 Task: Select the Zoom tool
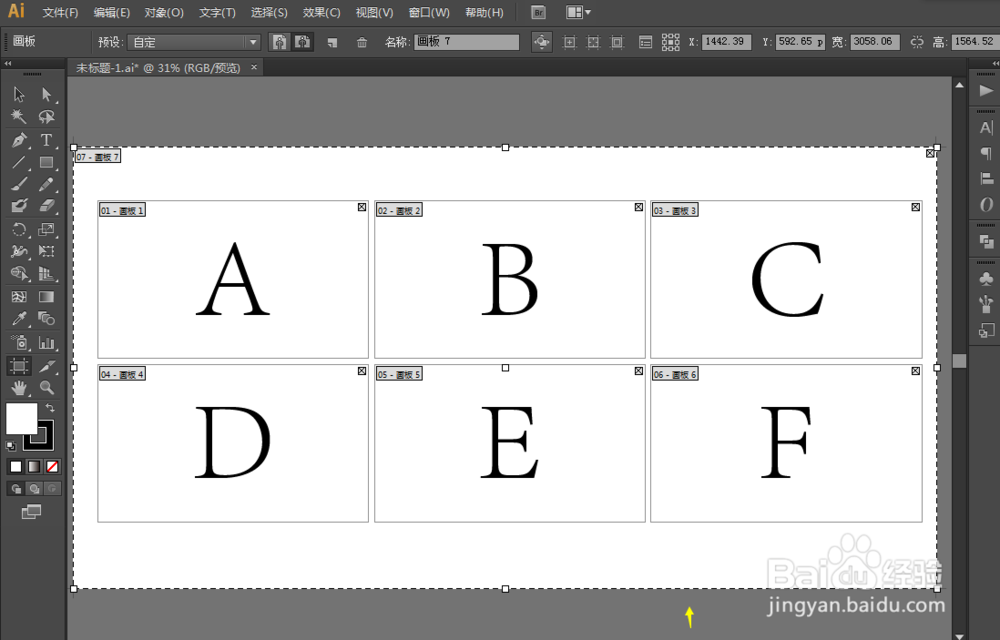(46, 388)
